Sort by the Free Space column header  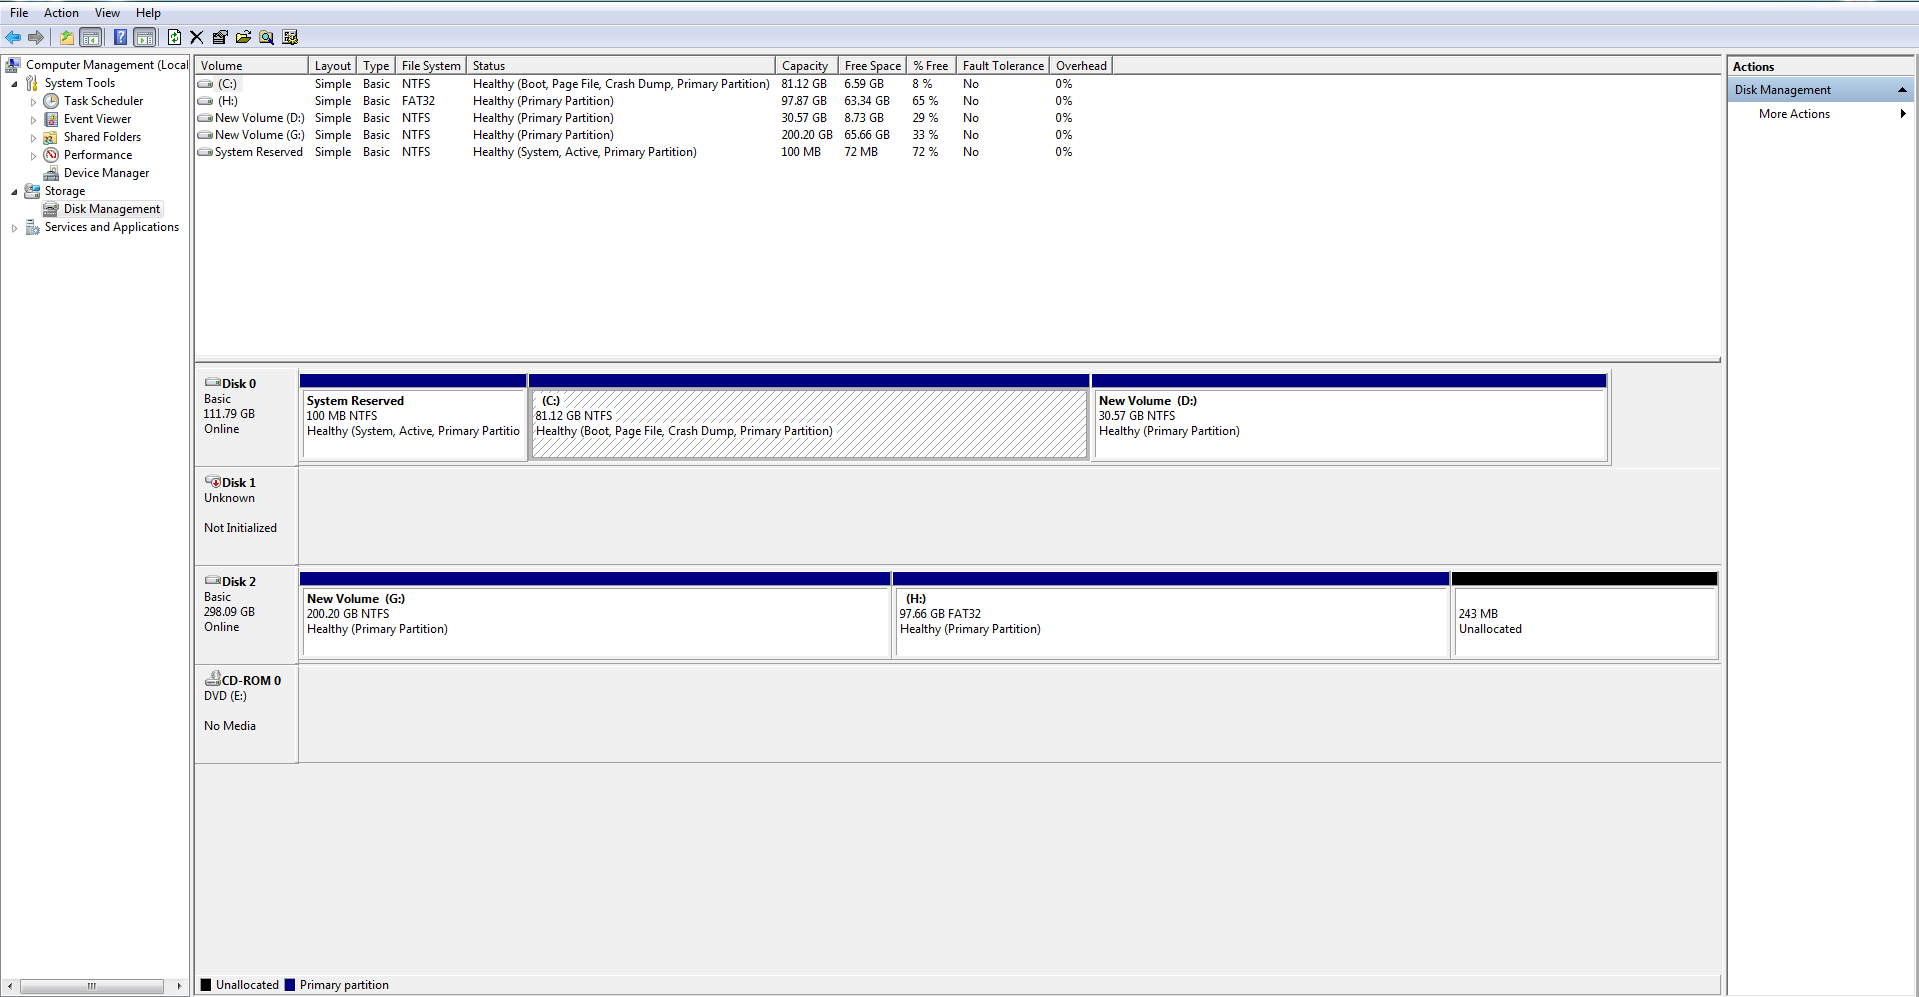872,66
